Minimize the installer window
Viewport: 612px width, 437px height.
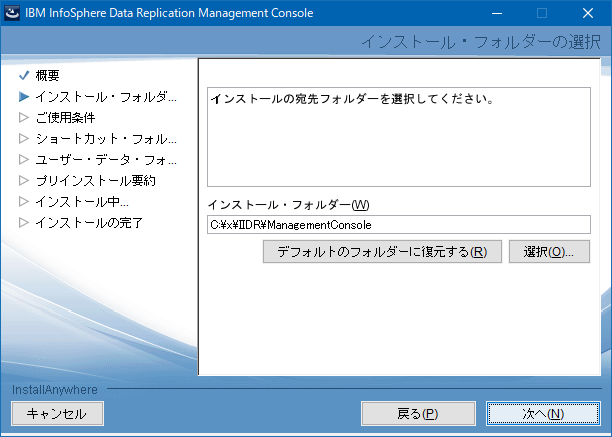[497, 13]
